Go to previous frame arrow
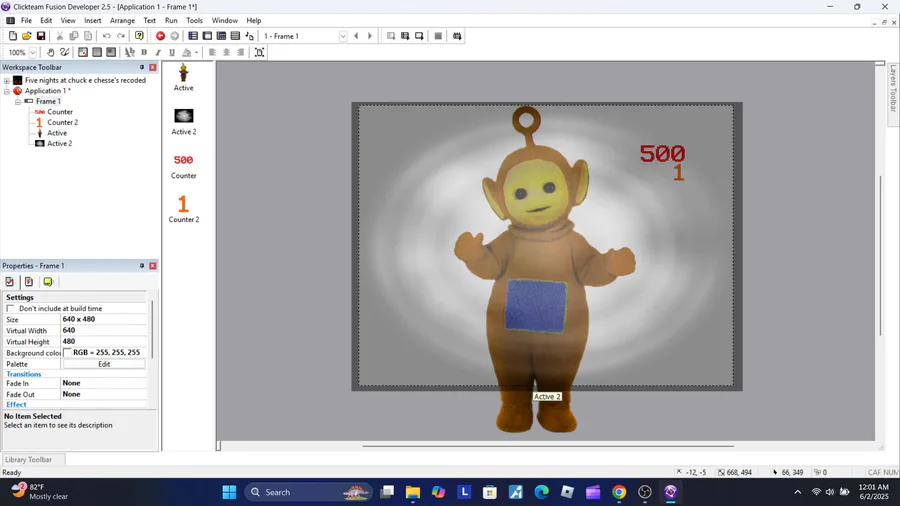Screen dimensions: 900x506 (x=356, y=36)
